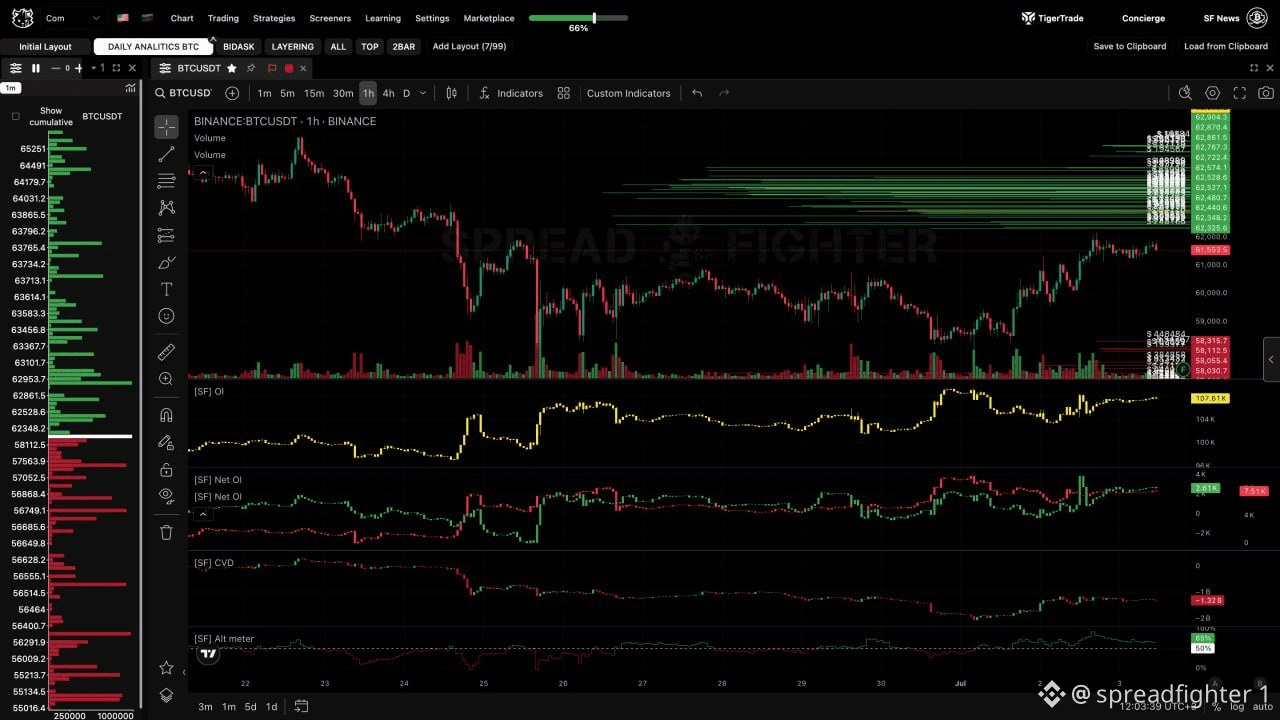The width and height of the screenshot is (1280, 720).
Task: Open the Trading menu
Action: pyautogui.click(x=223, y=18)
